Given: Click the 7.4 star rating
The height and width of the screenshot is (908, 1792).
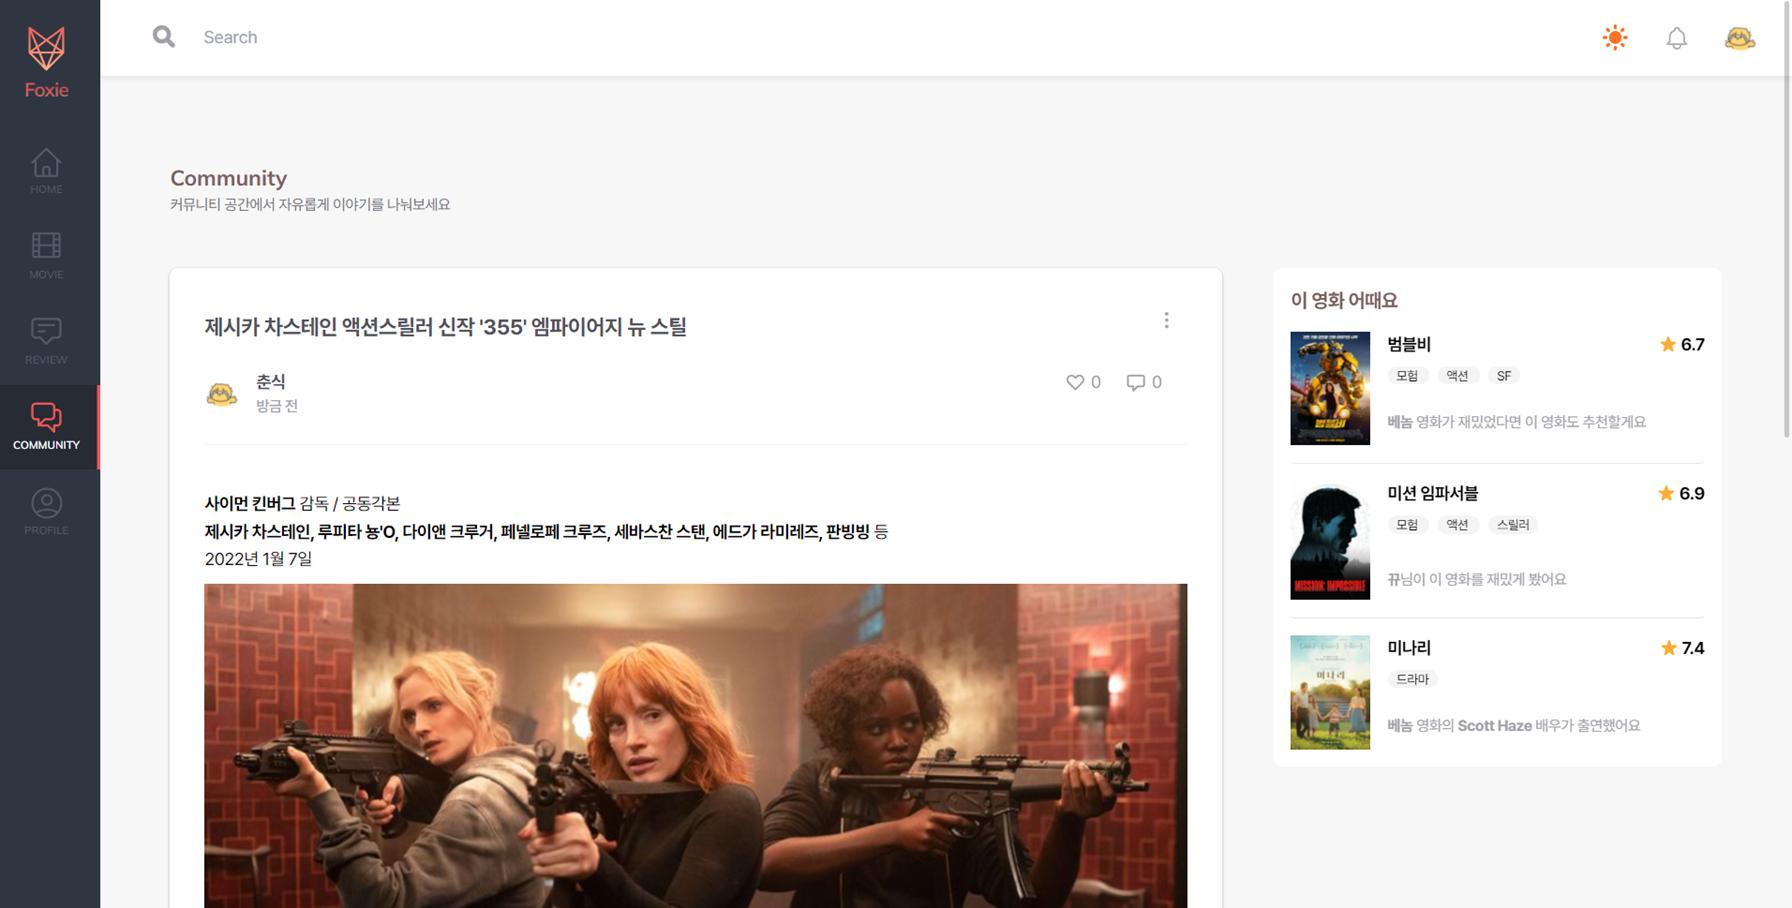Looking at the screenshot, I should (x=1682, y=648).
